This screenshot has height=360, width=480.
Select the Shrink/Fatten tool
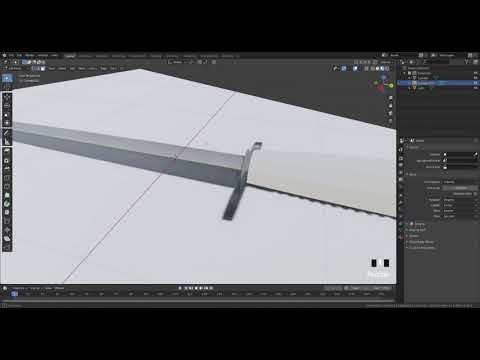(7, 230)
